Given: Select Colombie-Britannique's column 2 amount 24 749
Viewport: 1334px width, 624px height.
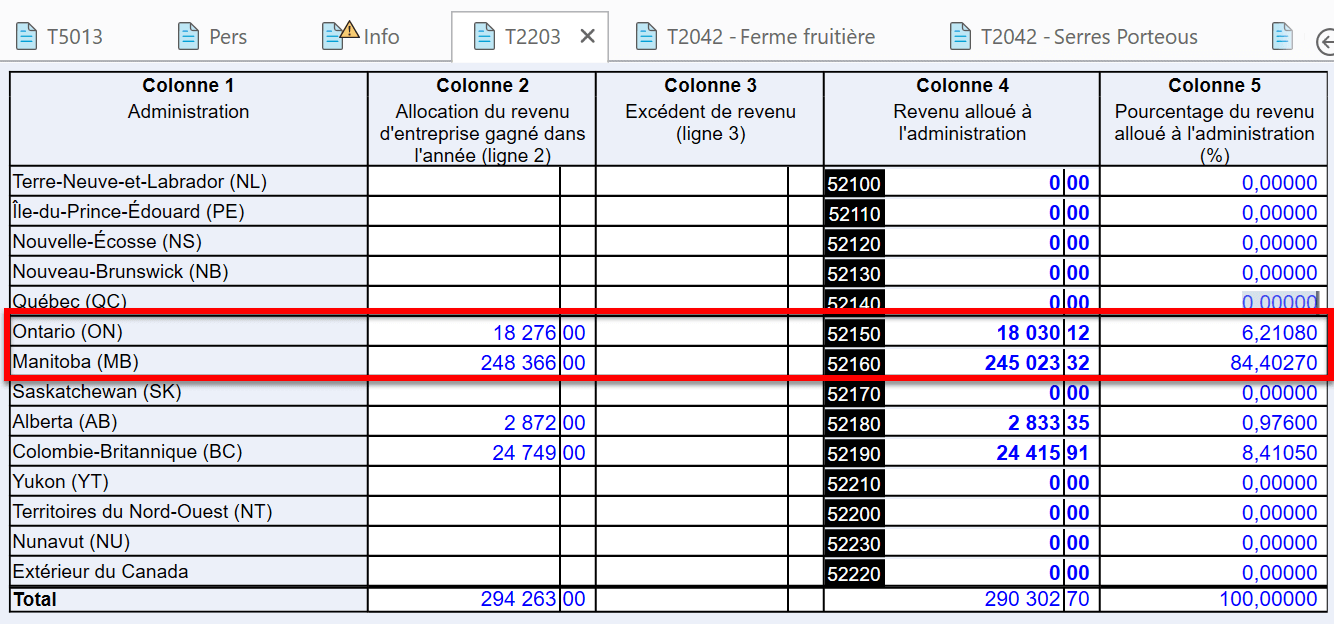Looking at the screenshot, I should [524, 452].
